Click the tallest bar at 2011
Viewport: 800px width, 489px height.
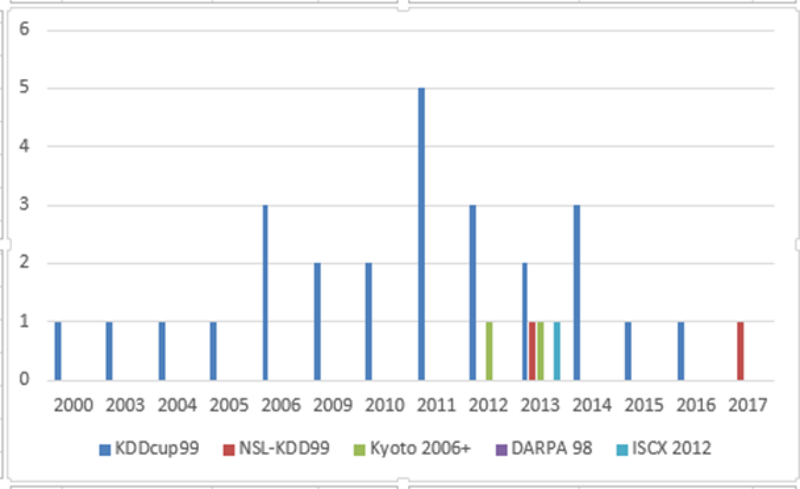pyautogui.click(x=421, y=234)
